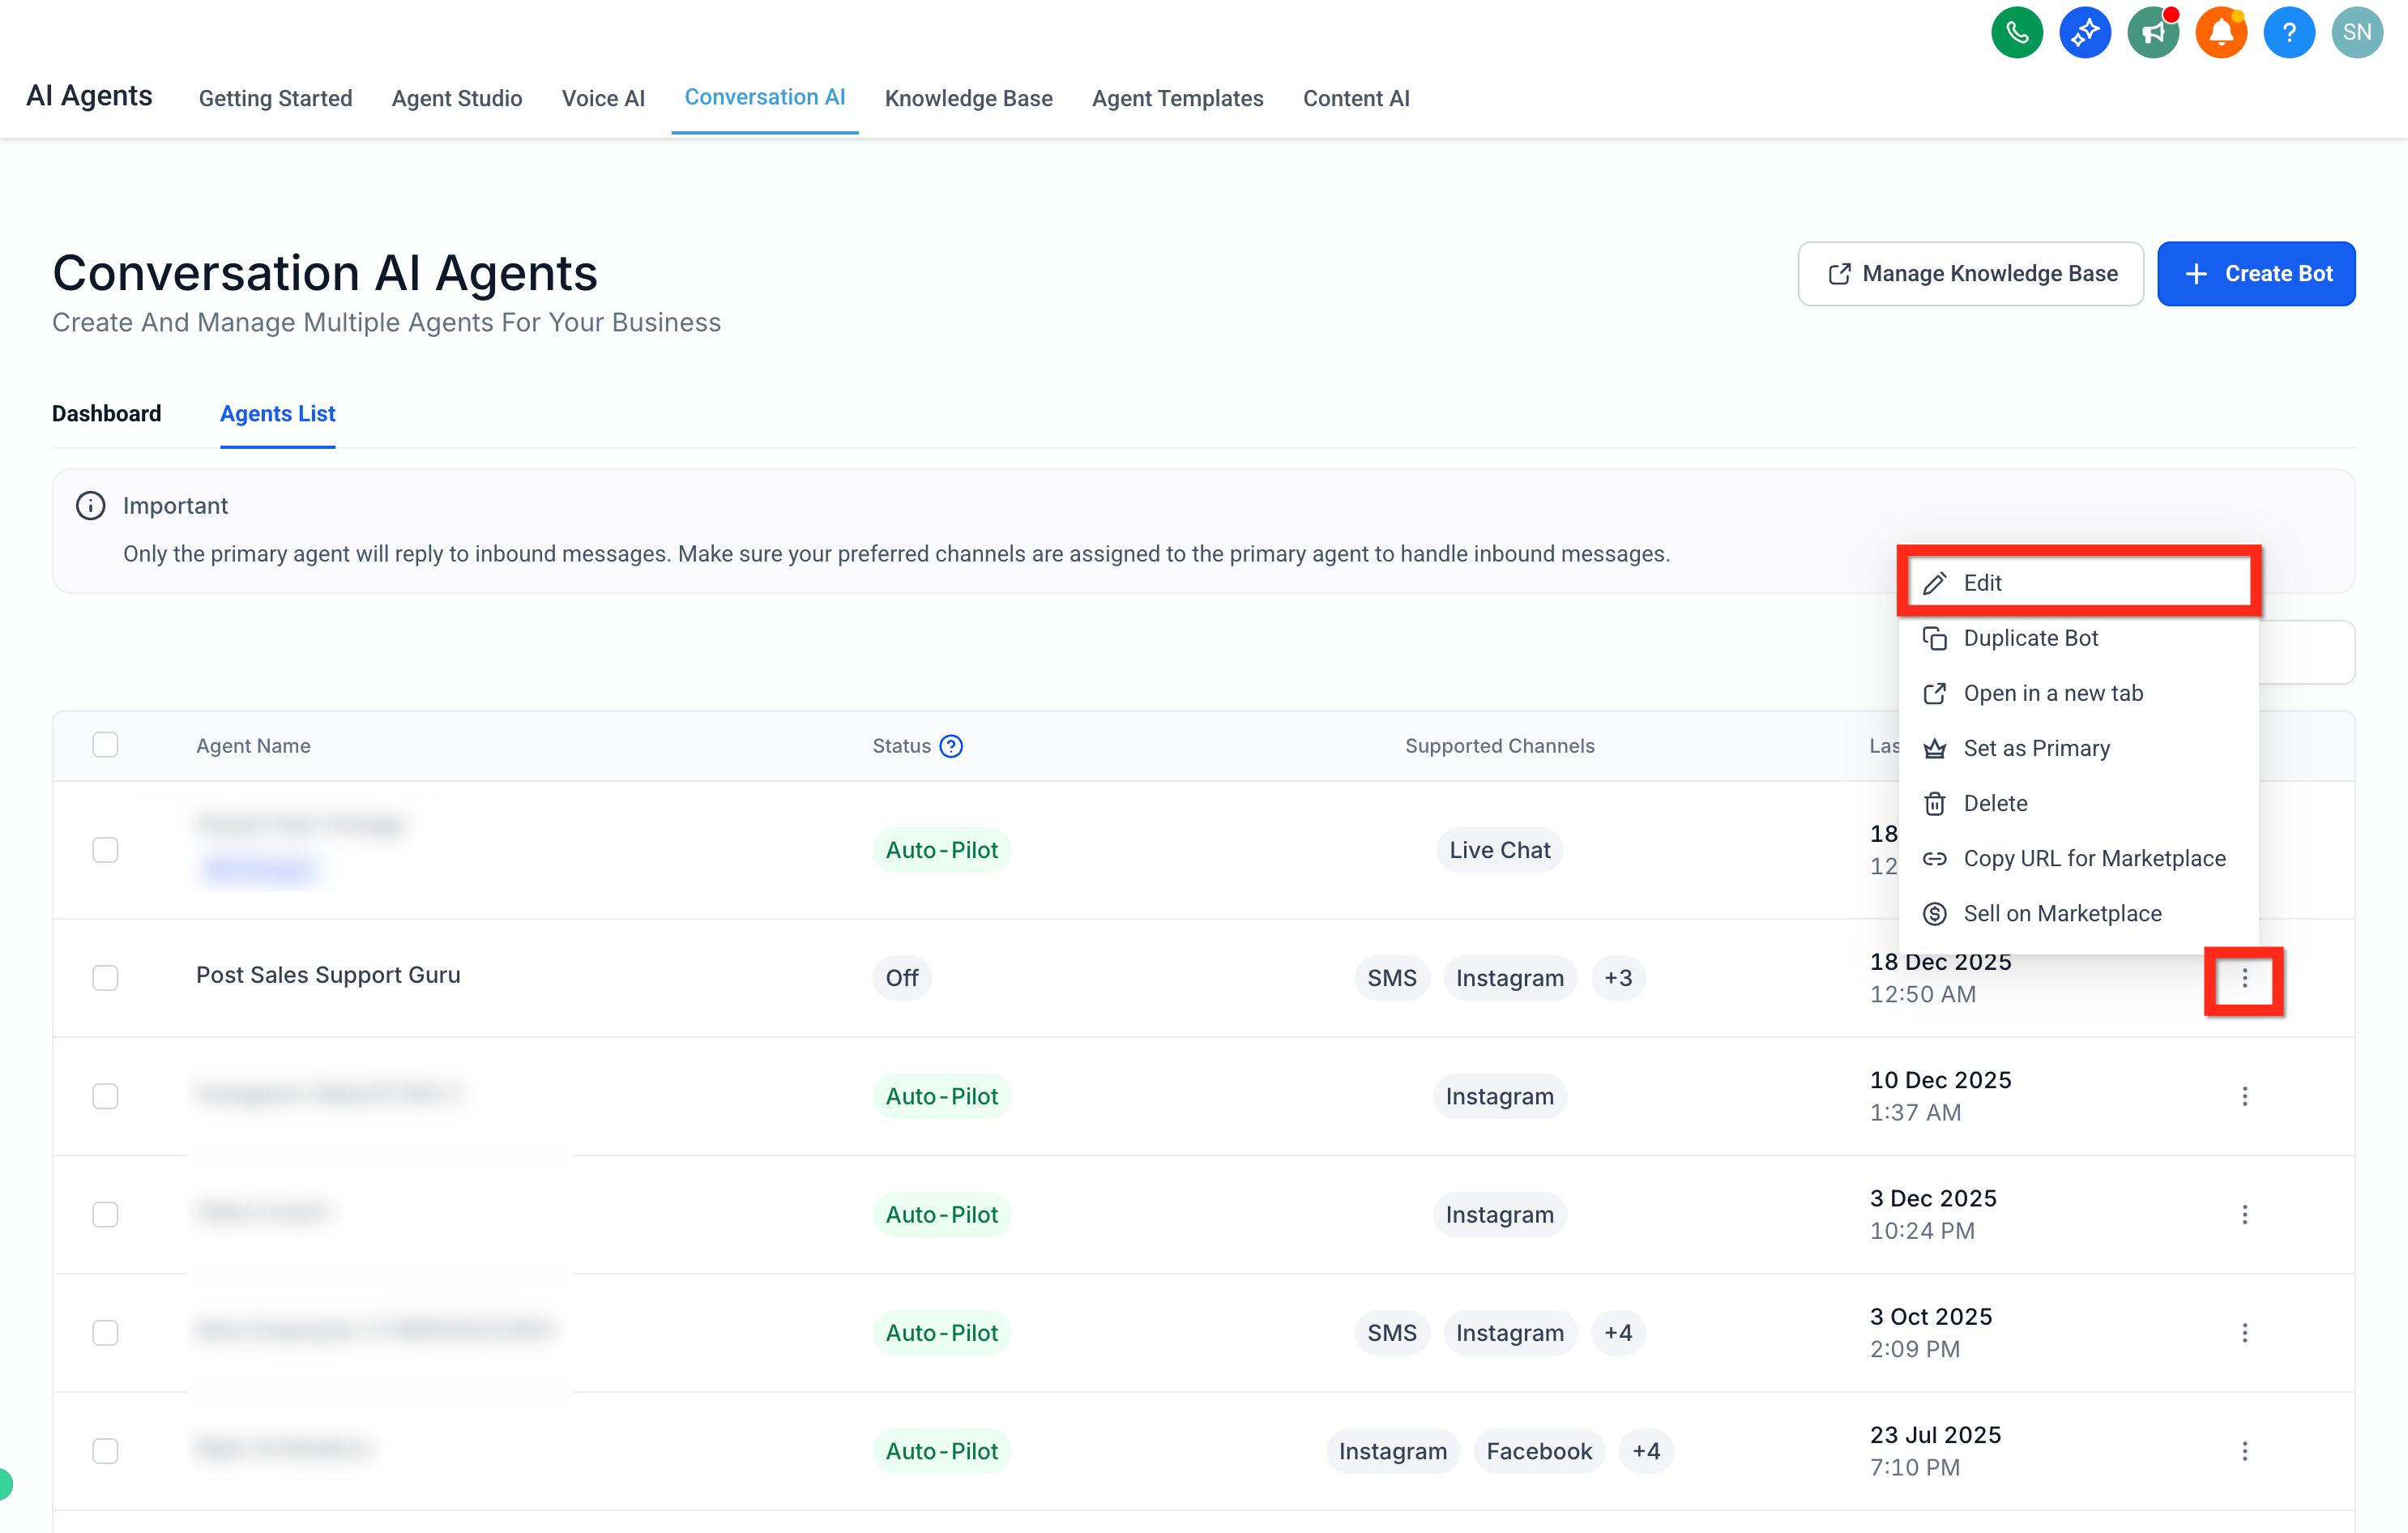Click the Live Chat channel badge

click(1499, 850)
